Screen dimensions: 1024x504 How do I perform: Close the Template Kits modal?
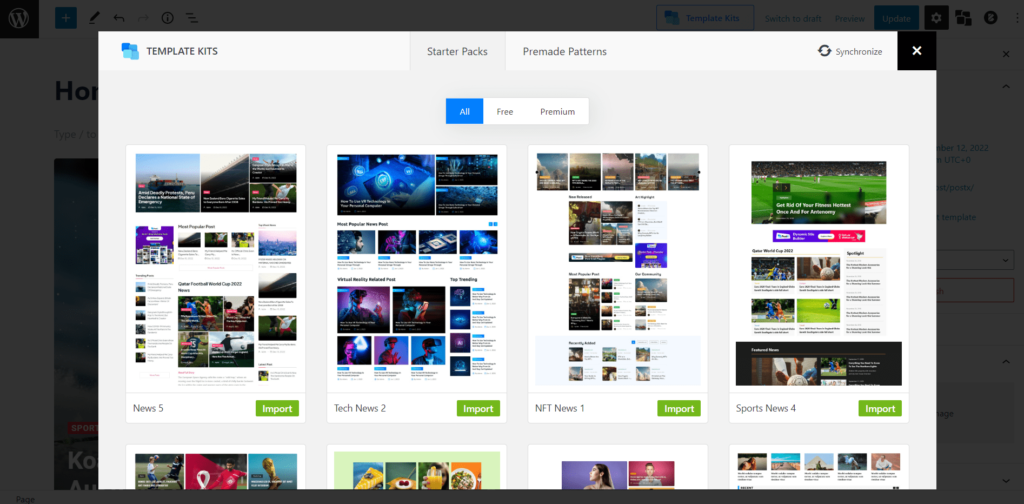point(917,51)
